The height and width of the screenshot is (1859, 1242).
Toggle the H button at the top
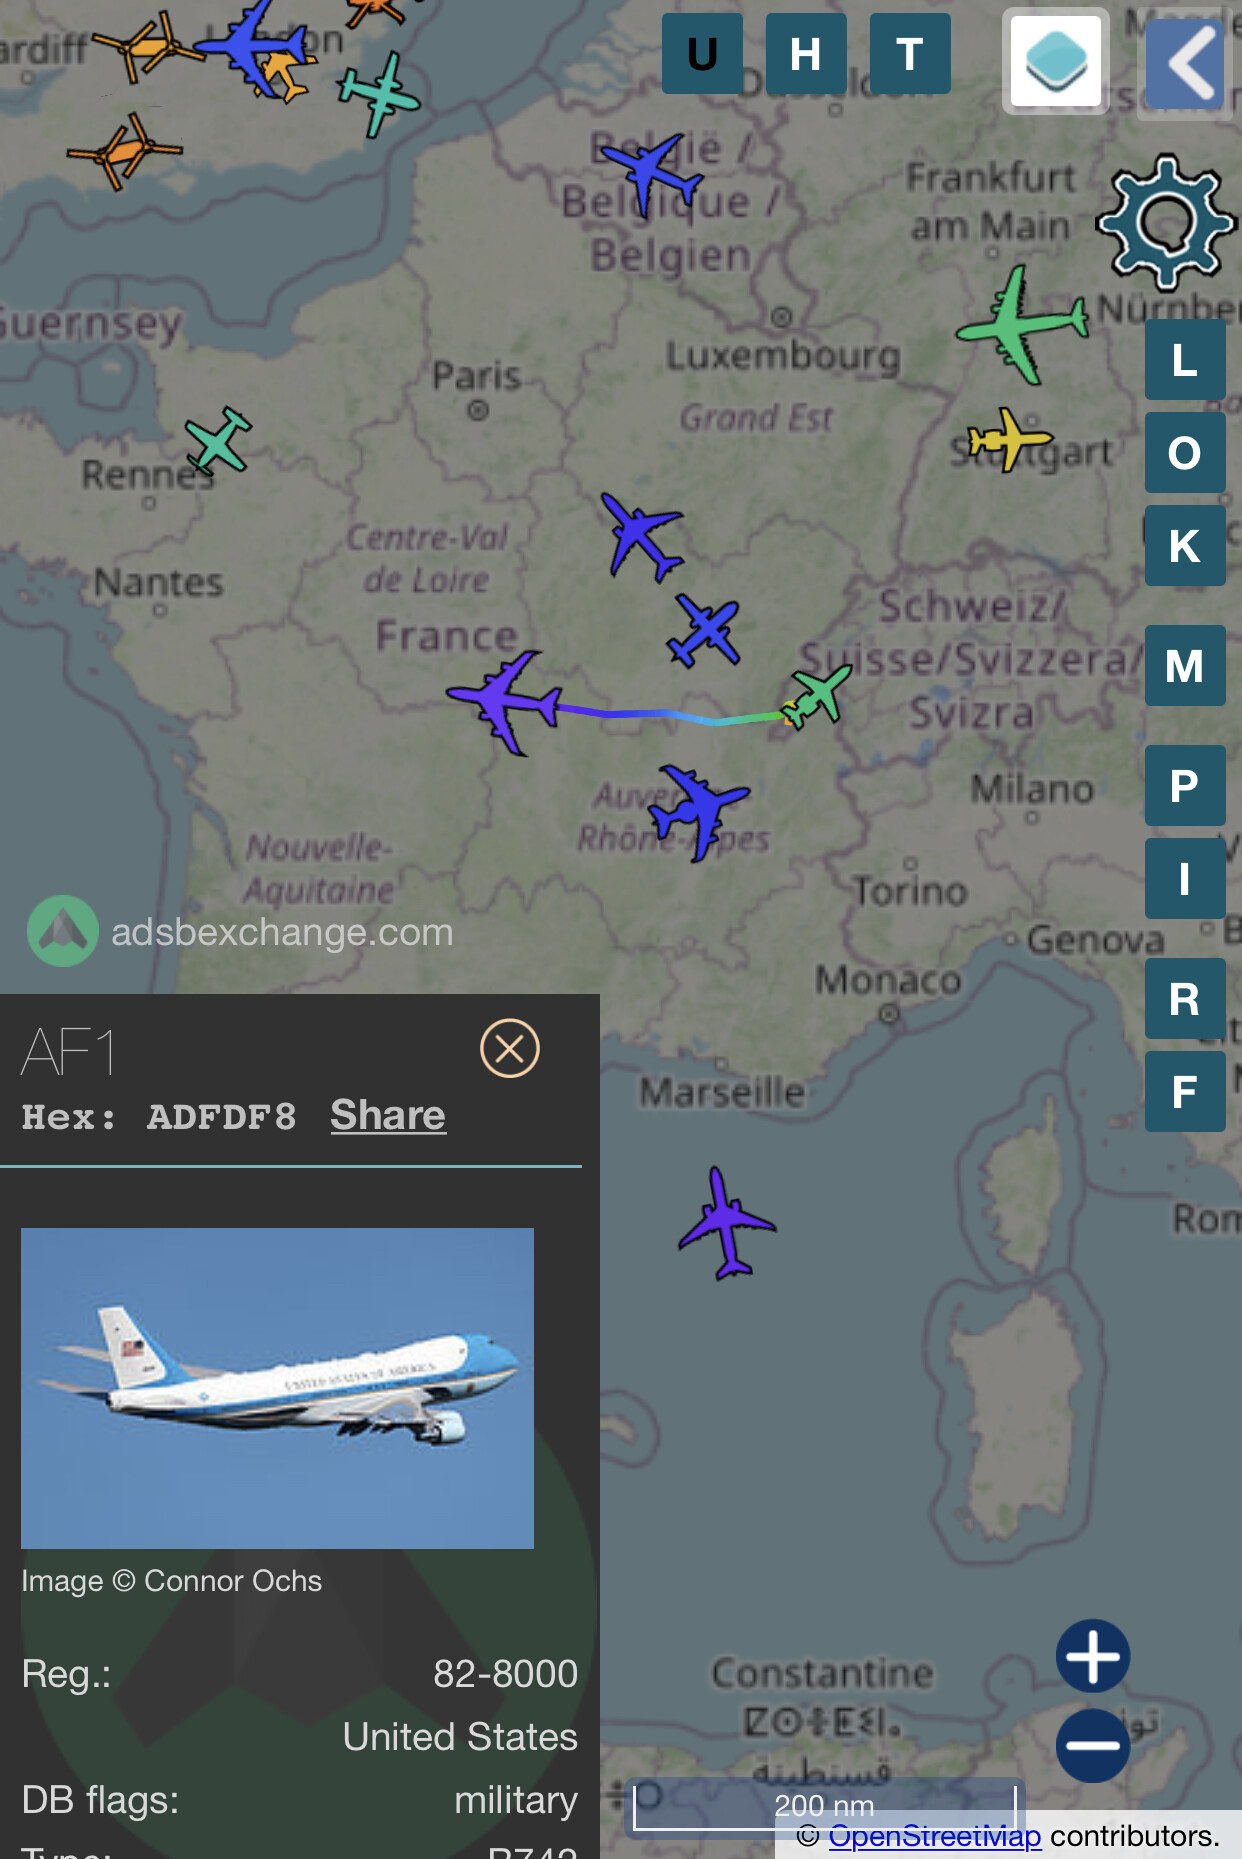pyautogui.click(x=806, y=54)
